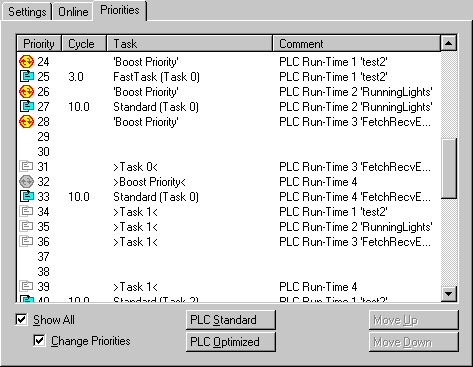Select the empty priority 29 row number
Screen dimensions: 473x367
pos(43,137)
